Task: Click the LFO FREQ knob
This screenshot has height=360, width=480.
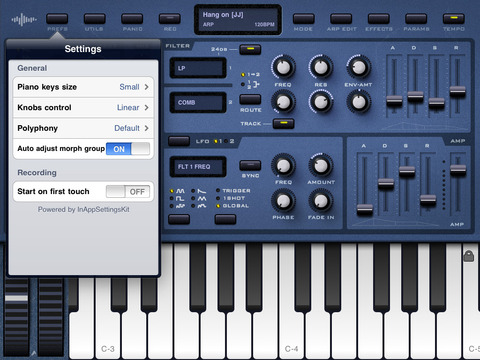Action: pos(283,166)
